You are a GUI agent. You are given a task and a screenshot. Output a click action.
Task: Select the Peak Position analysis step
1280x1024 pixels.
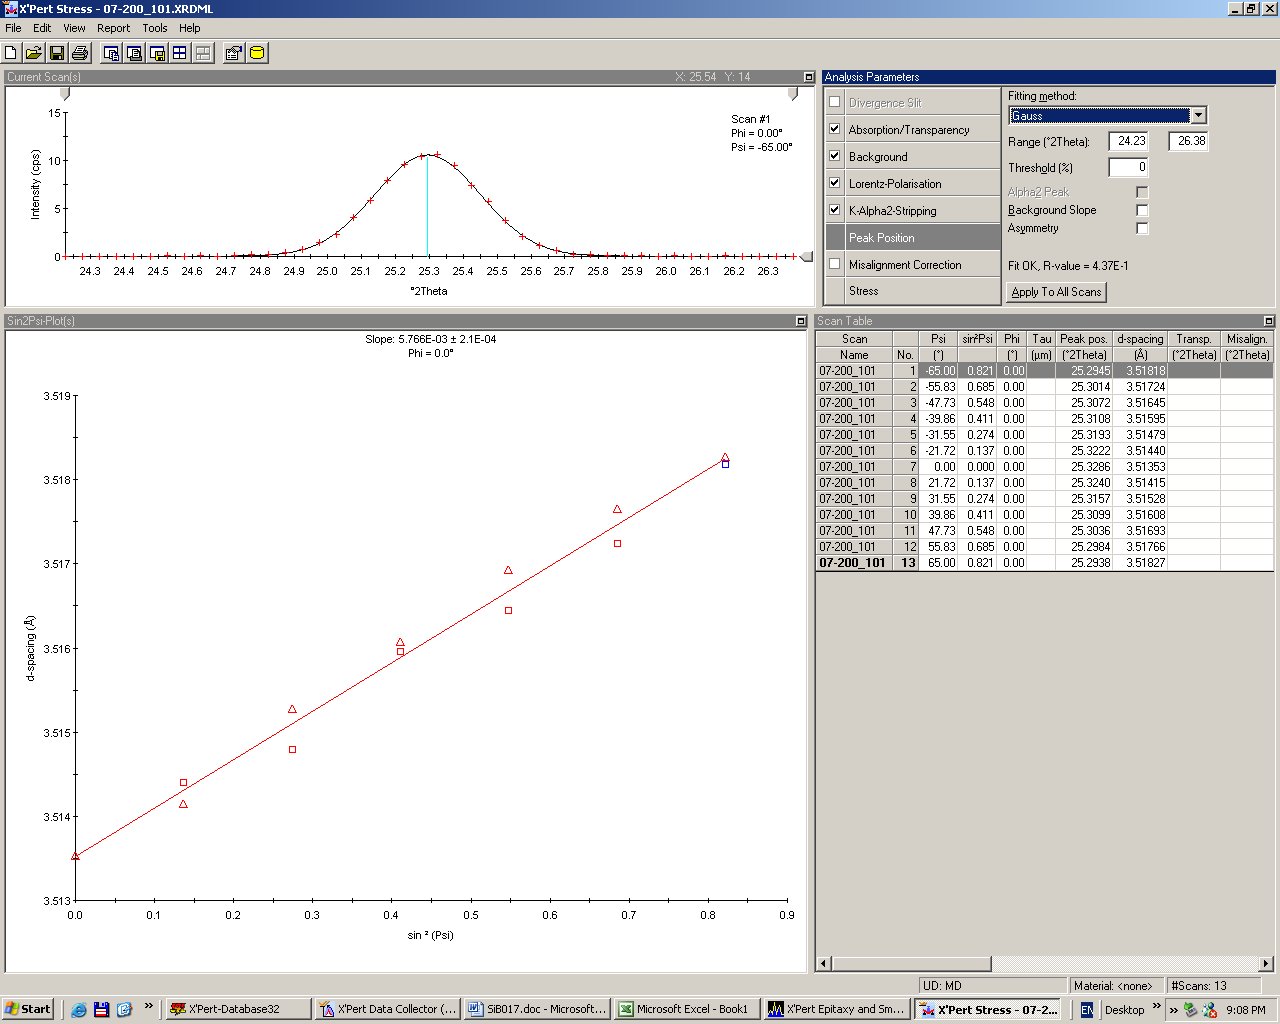tap(912, 238)
